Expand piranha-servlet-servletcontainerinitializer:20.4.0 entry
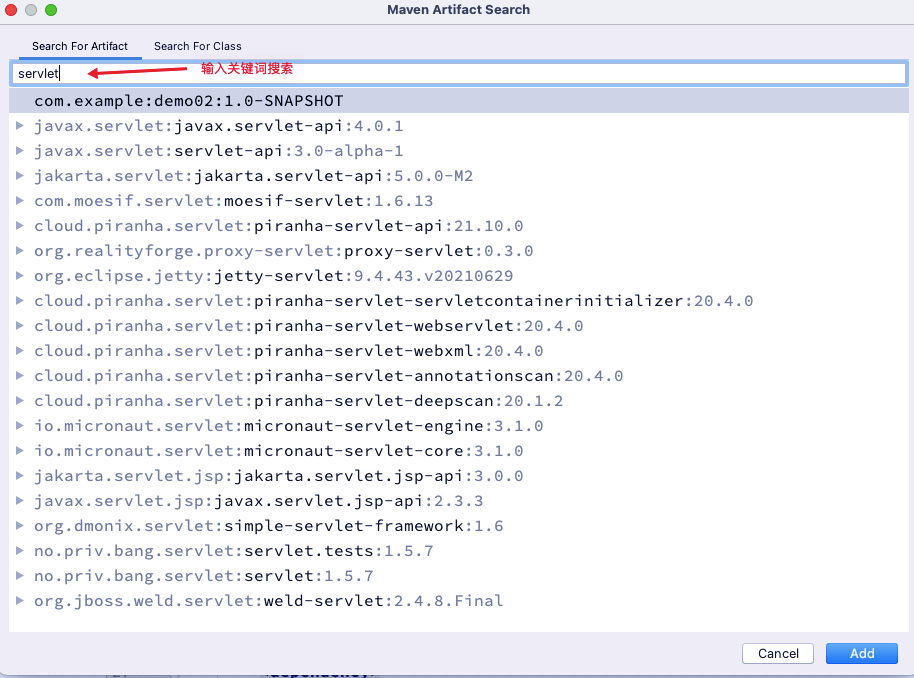 20,300
